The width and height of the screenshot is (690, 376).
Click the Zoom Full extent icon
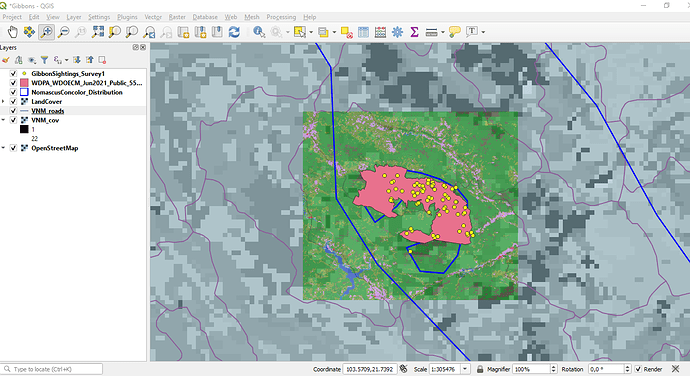click(98, 32)
